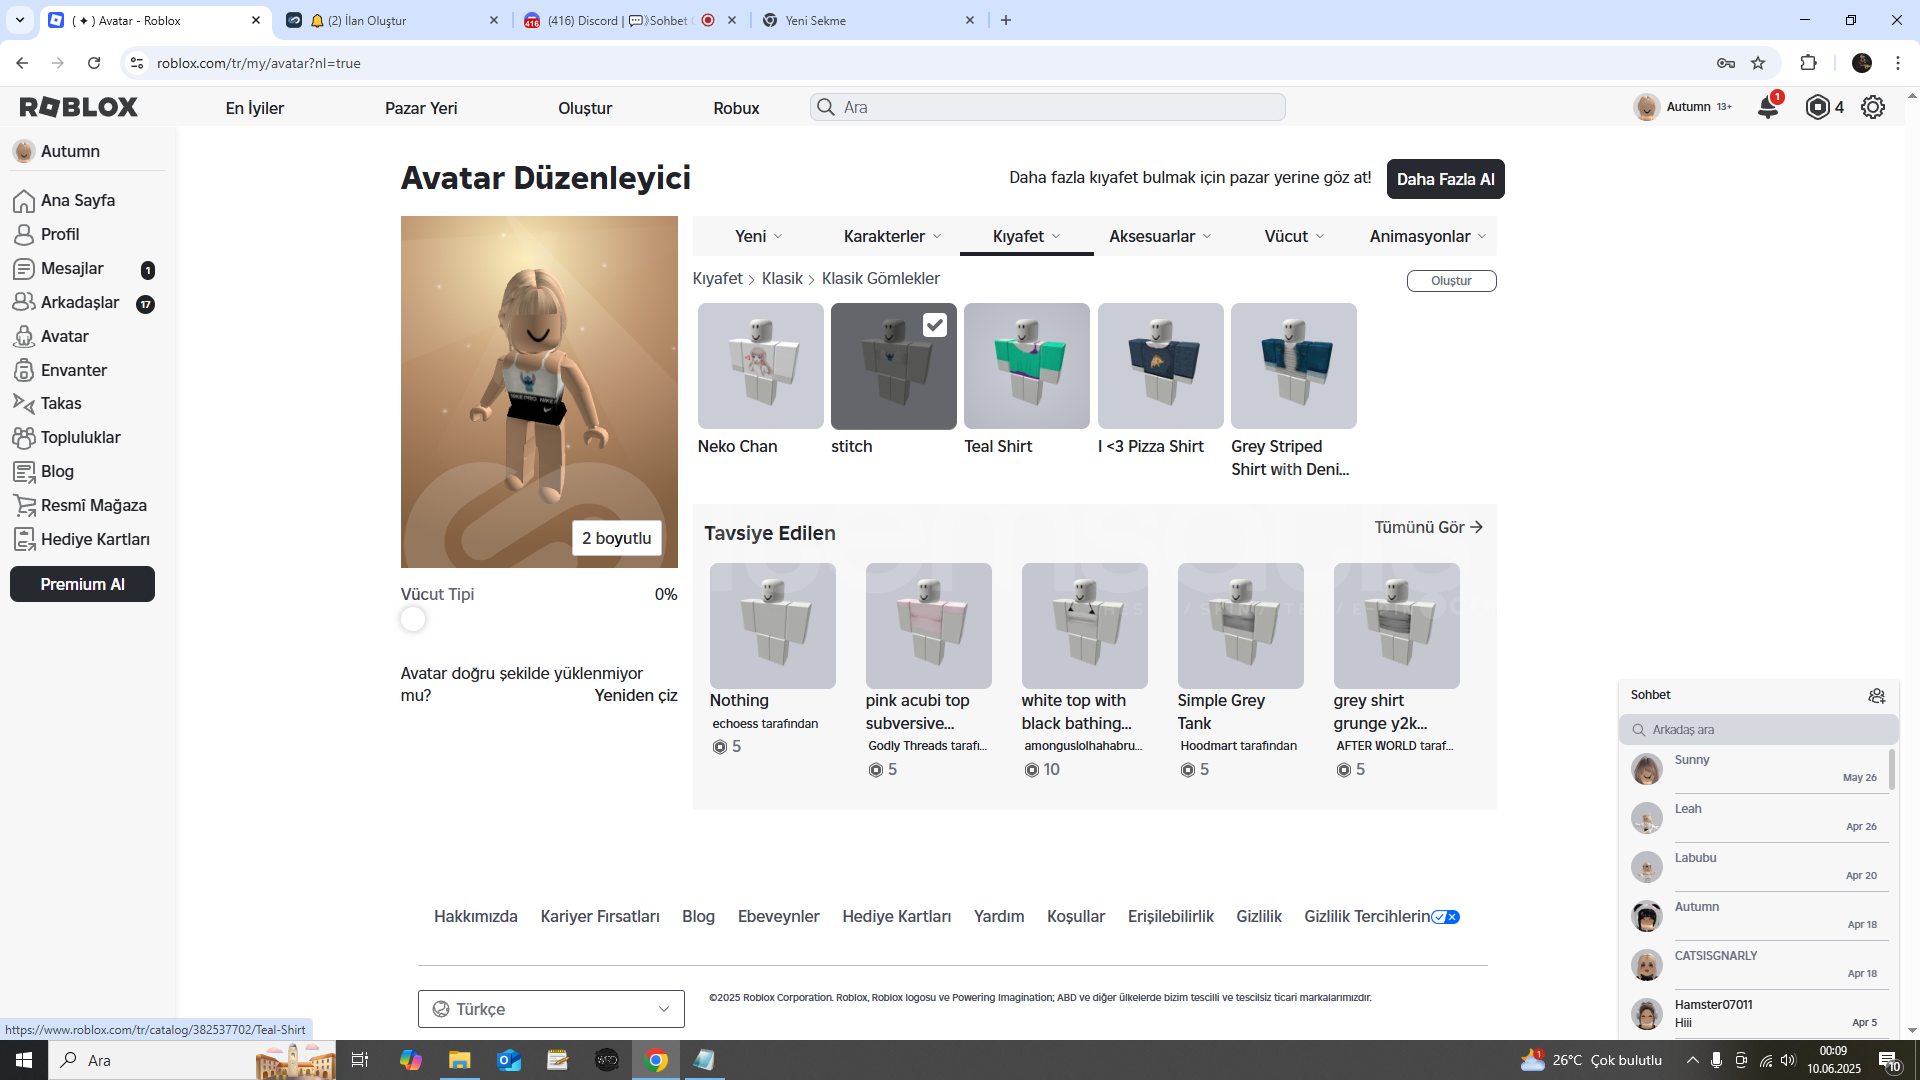The image size is (1920, 1080).
Task: Click the small Oluştur button above shirts
Action: [x=1451, y=281]
